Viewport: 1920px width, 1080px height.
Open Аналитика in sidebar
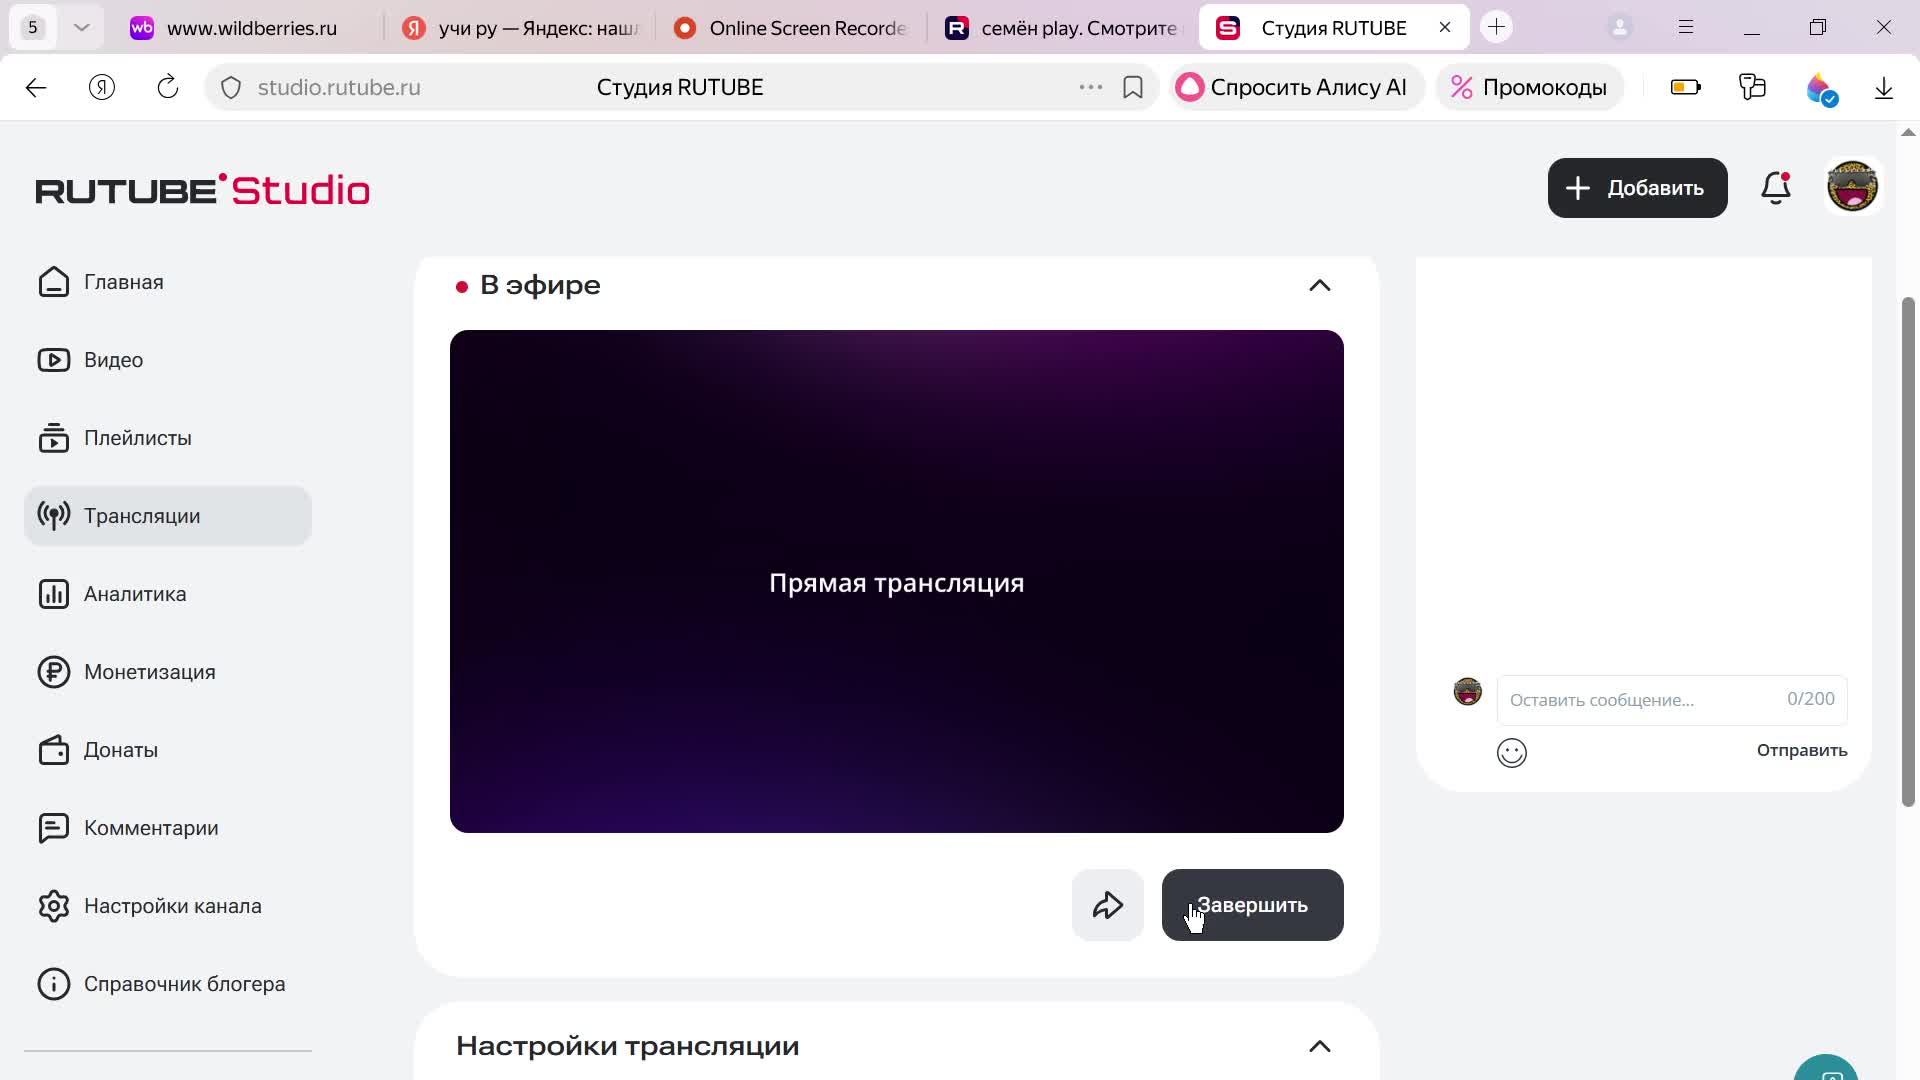(x=135, y=594)
